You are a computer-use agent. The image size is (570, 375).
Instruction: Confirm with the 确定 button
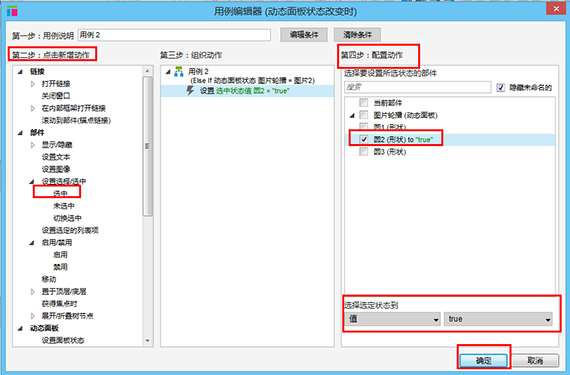(483, 360)
